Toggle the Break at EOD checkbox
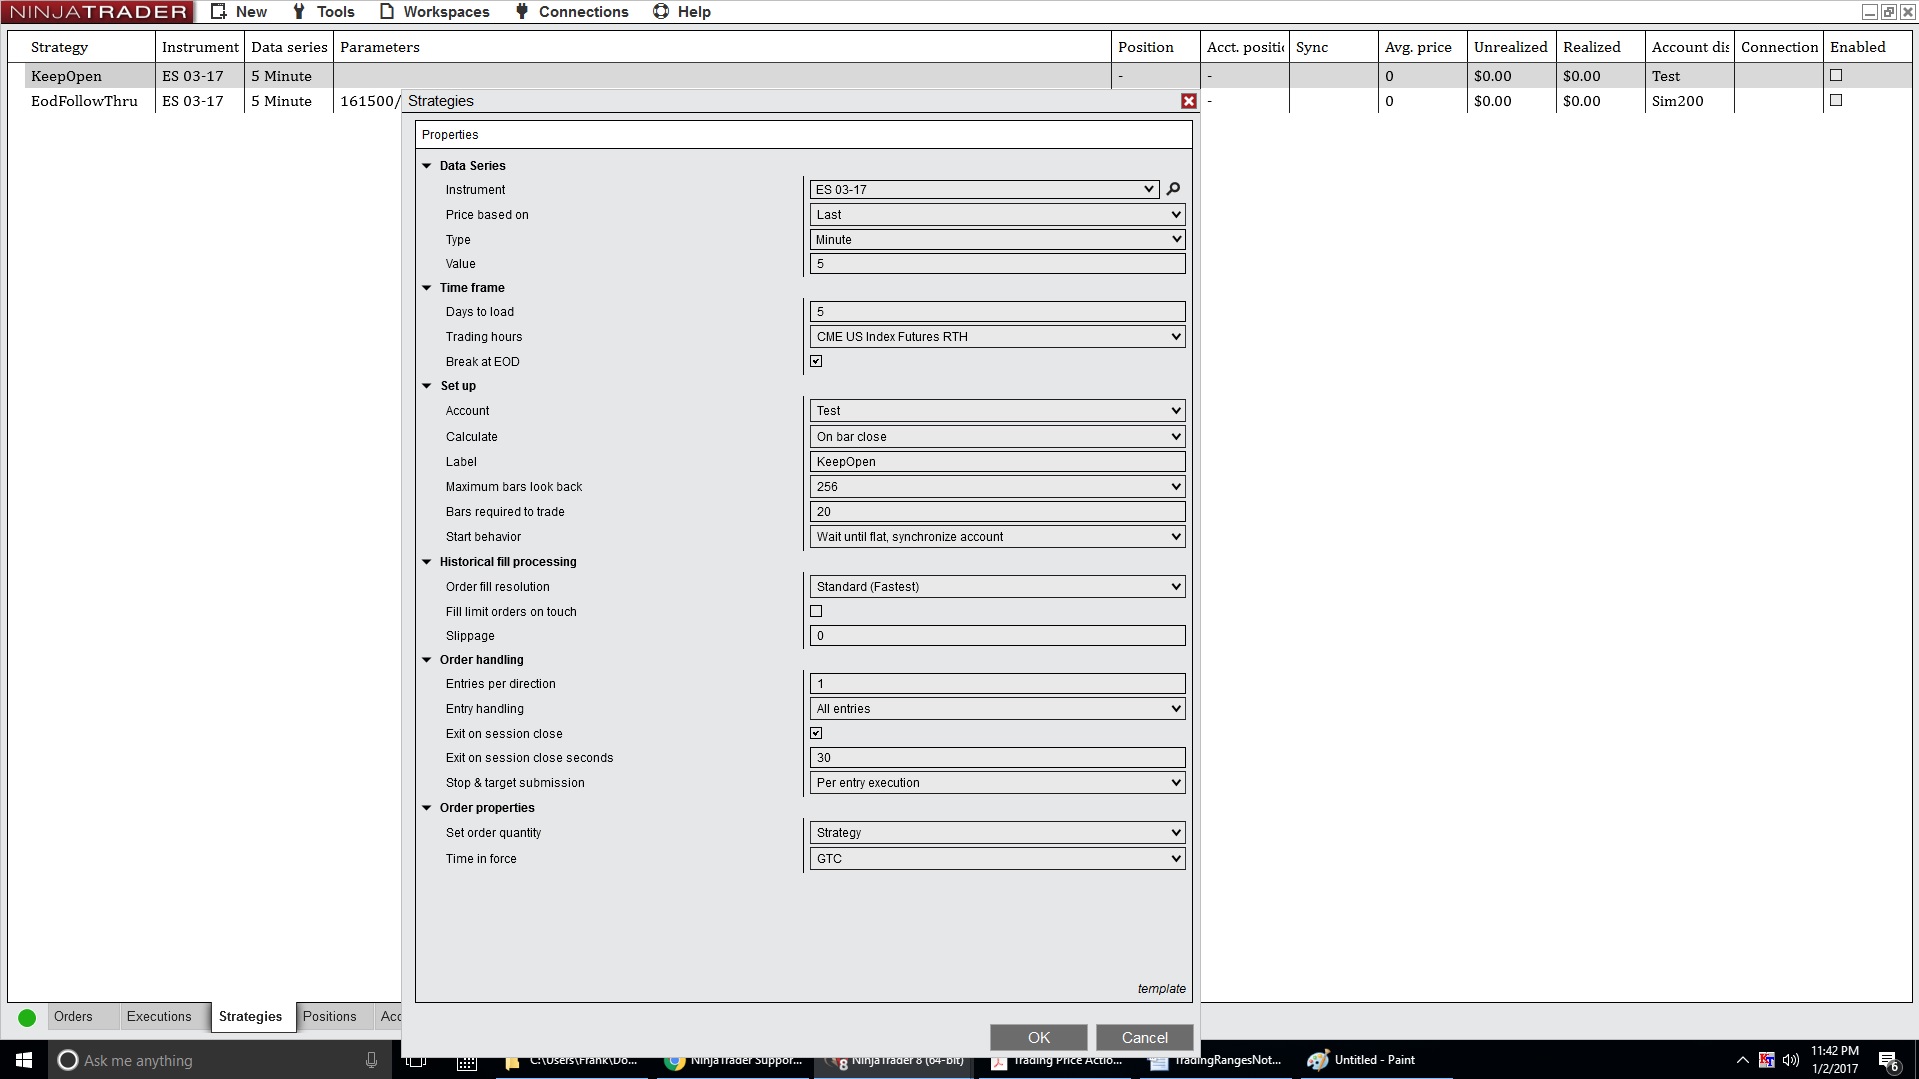Image resolution: width=1919 pixels, height=1079 pixels. tap(816, 362)
